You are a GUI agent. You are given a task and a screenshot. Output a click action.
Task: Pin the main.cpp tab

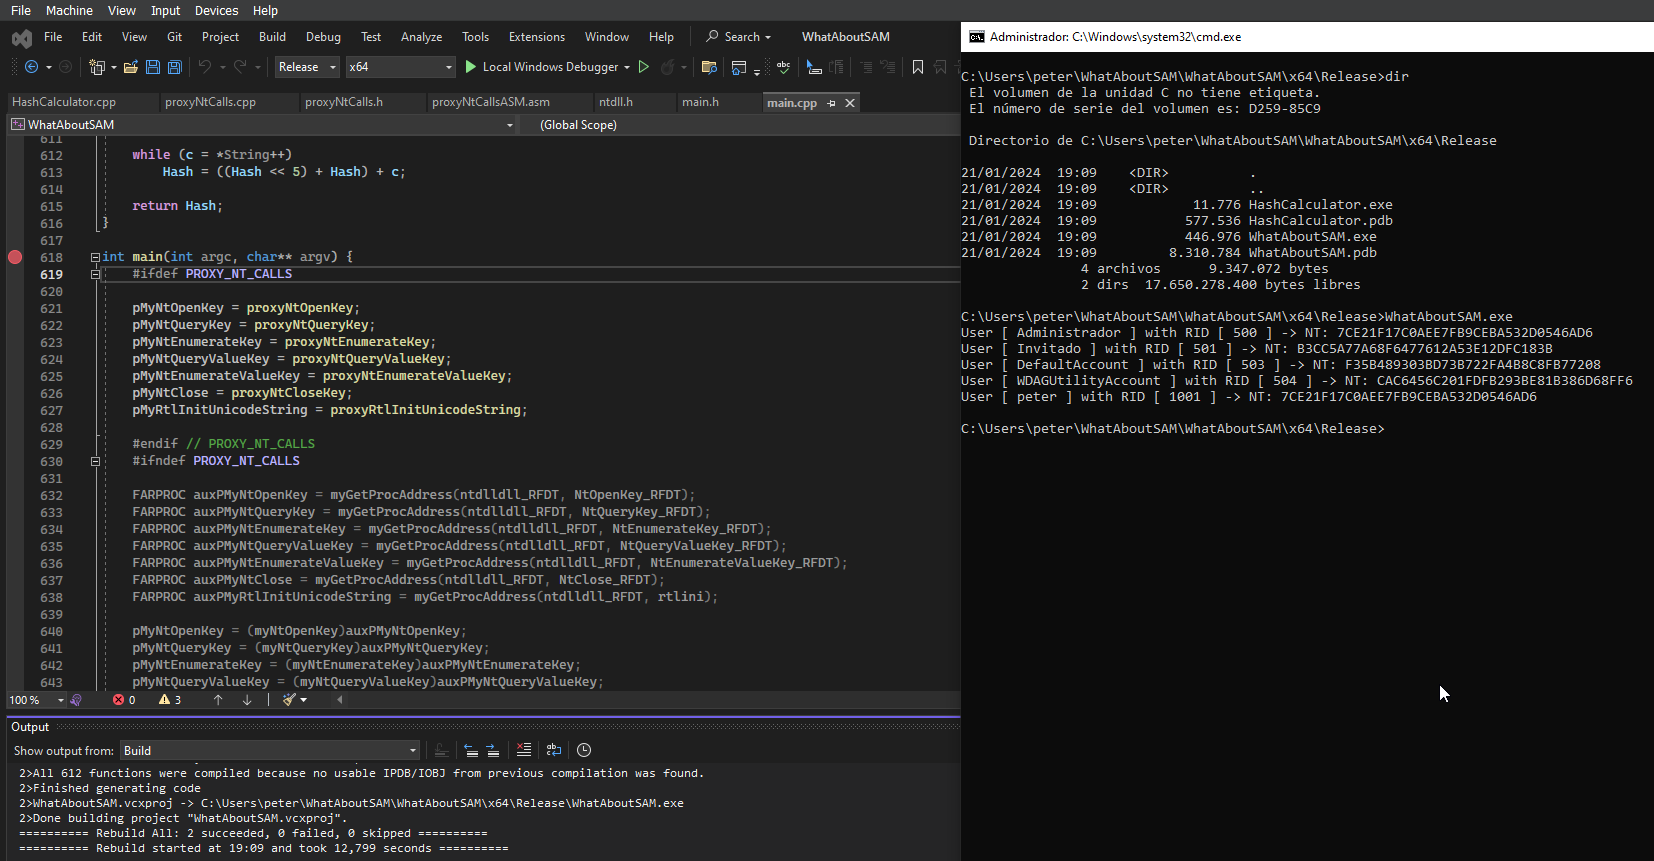click(831, 103)
